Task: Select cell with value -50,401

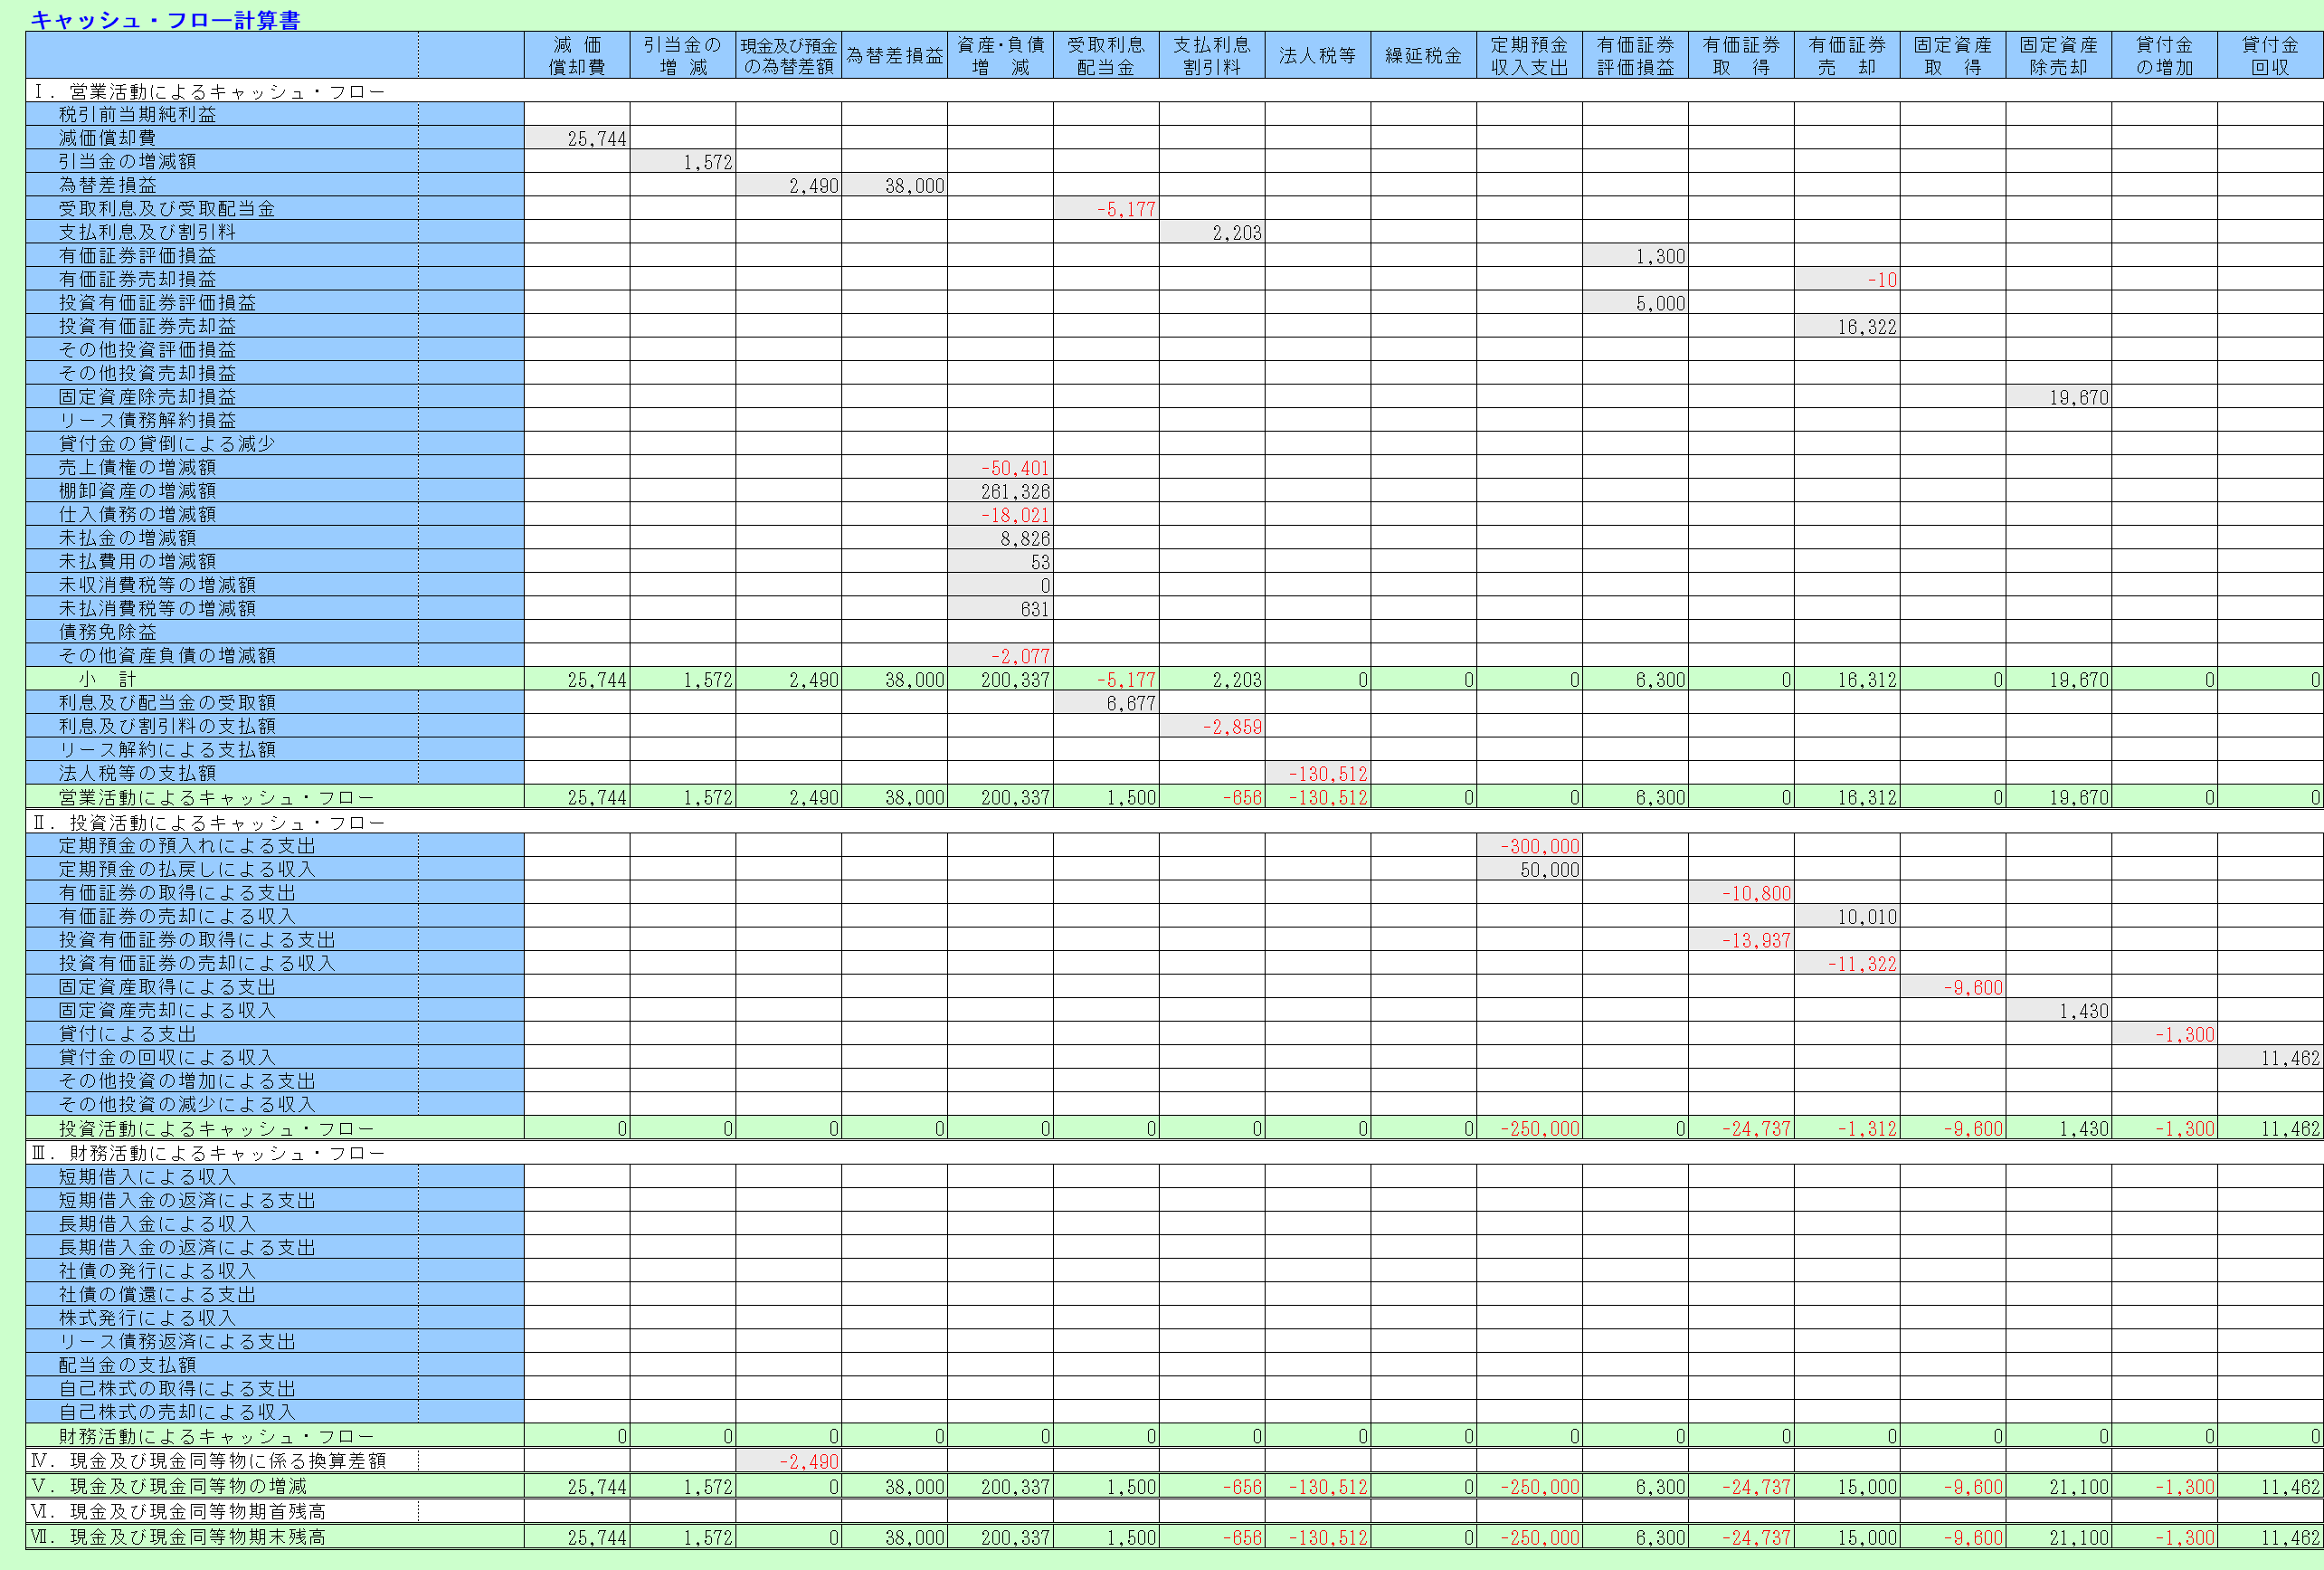Action: pyautogui.click(x=1001, y=467)
